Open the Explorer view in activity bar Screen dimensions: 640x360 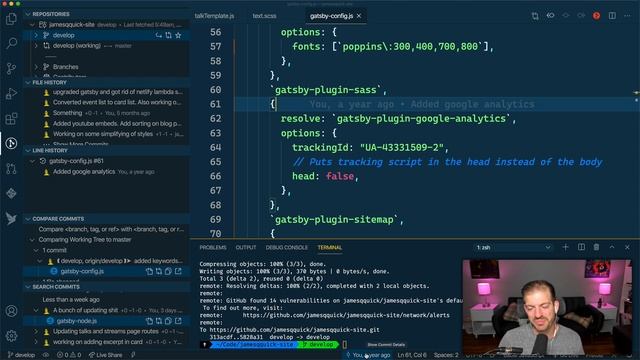pos(11,18)
